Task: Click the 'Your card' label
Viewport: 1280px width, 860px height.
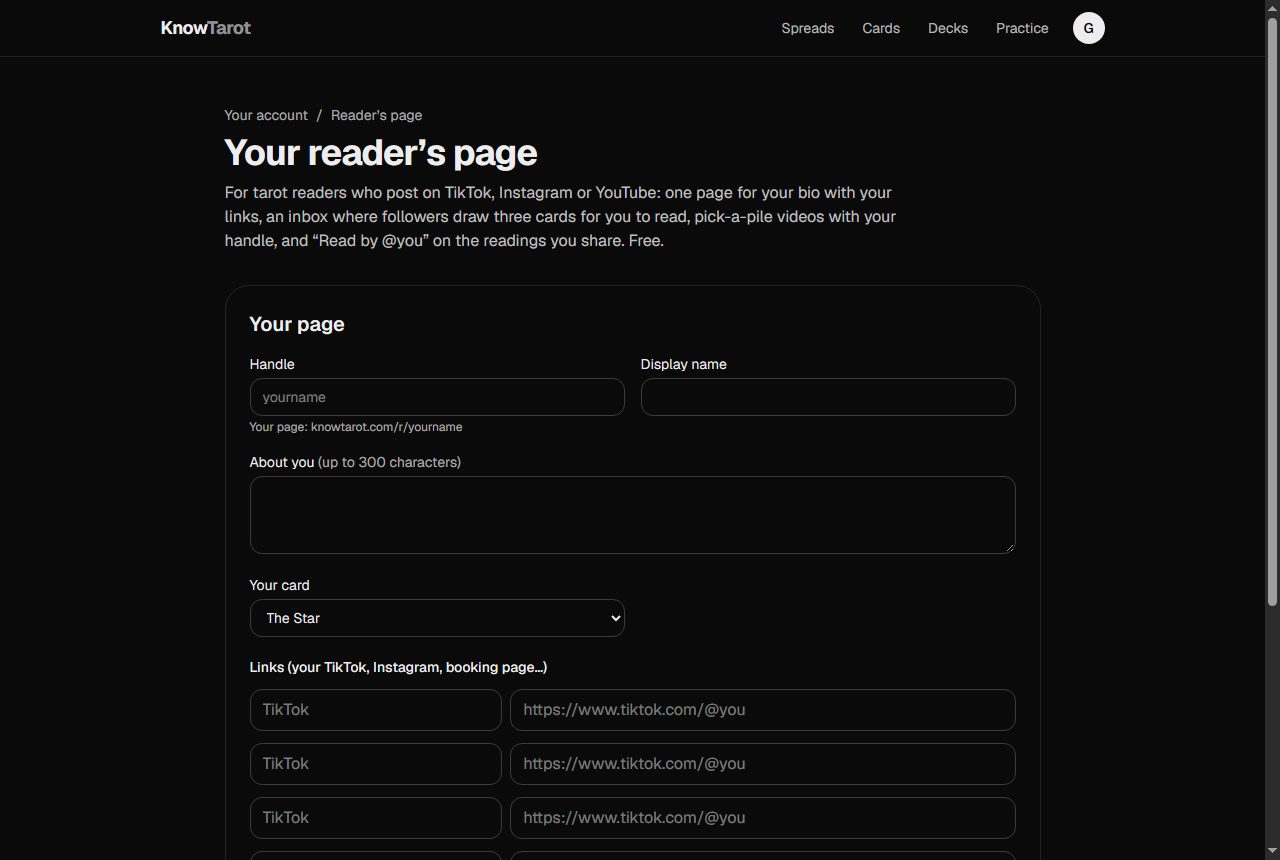Action: click(x=279, y=585)
